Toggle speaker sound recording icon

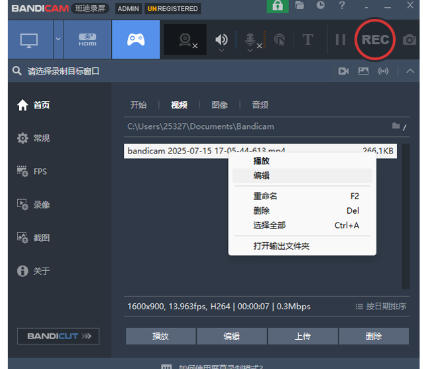221,40
